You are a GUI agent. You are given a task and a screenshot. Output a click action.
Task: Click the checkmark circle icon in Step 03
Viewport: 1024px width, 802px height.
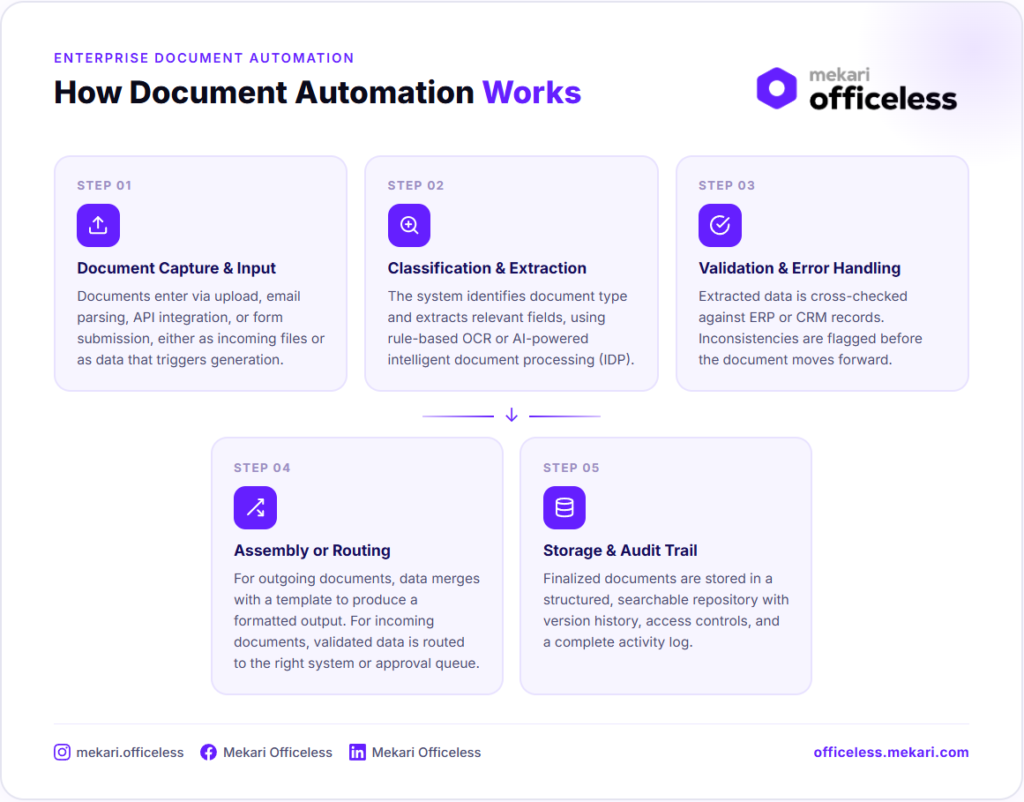tap(720, 225)
